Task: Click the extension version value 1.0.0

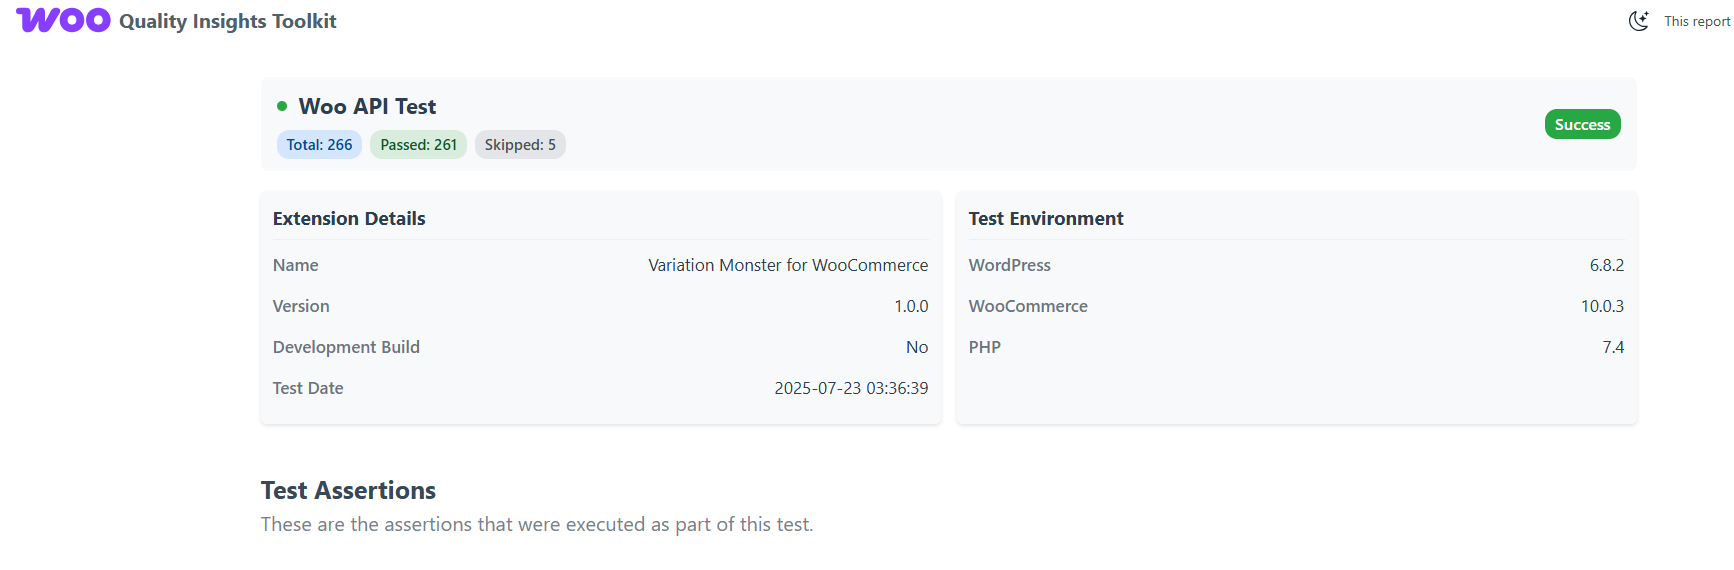Action: click(x=910, y=306)
